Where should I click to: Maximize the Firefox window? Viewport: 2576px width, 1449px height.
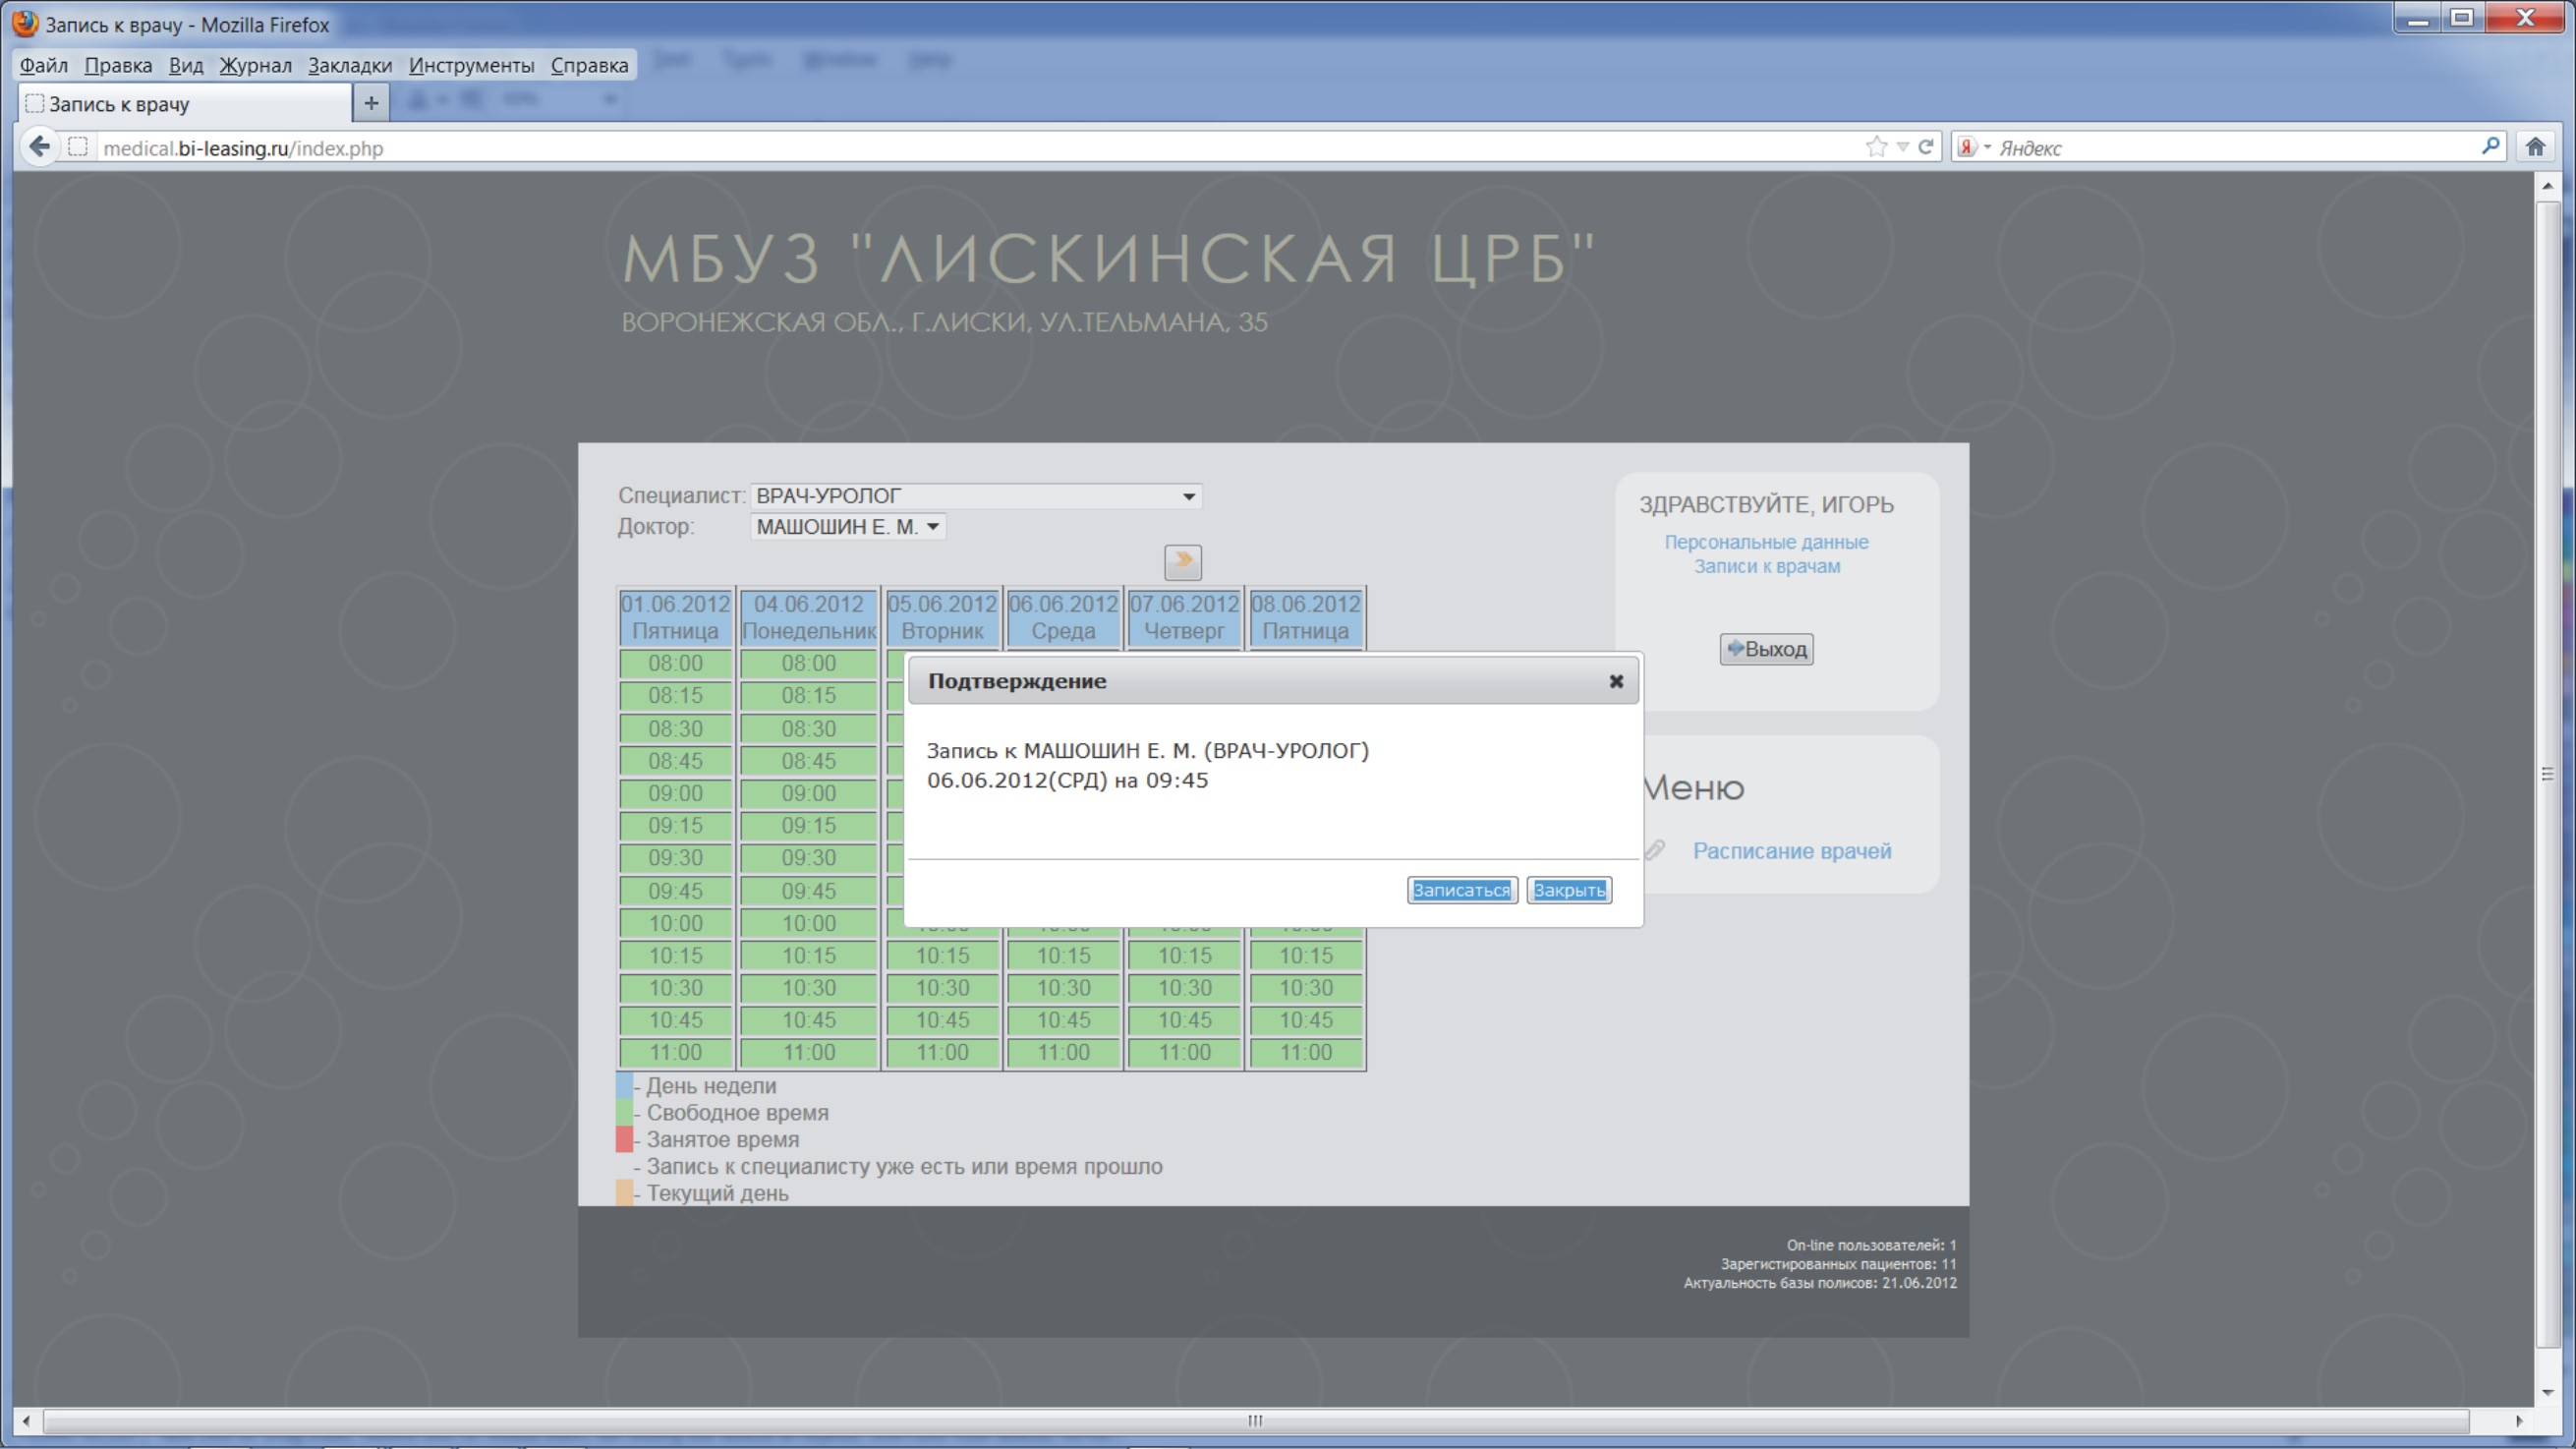click(2461, 18)
